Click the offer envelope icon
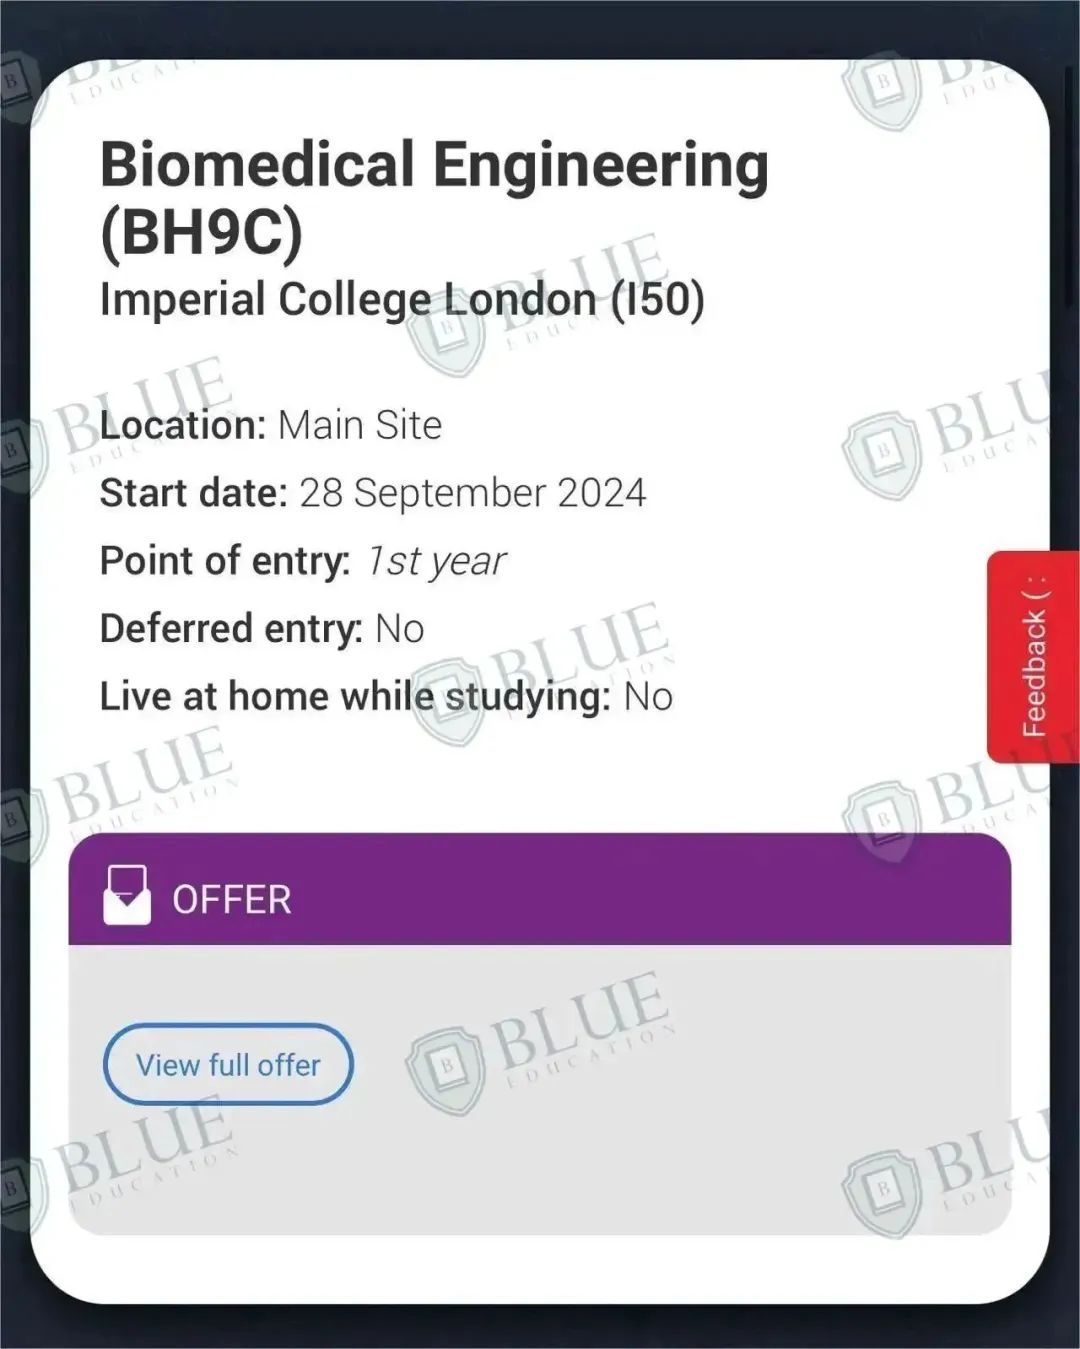Screen dimensions: 1080x1349 127,895
